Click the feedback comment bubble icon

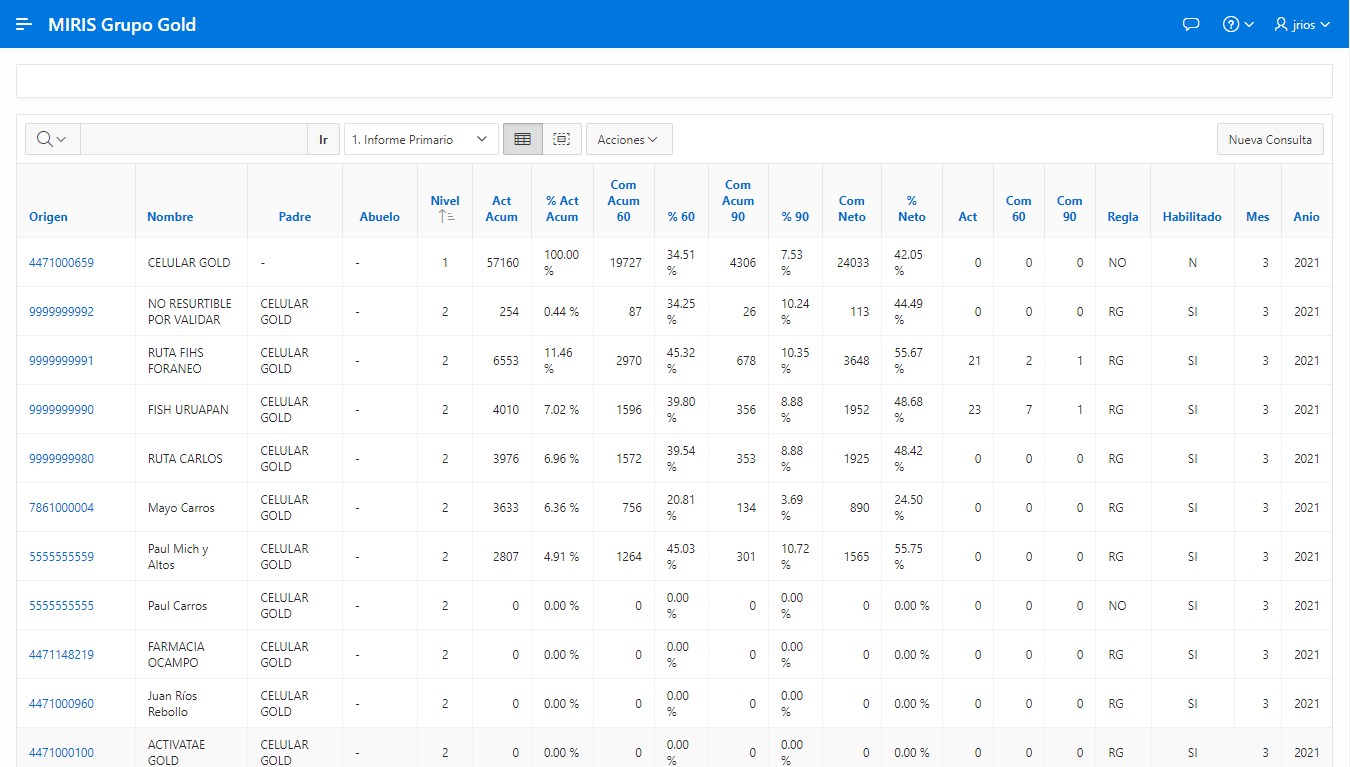[1191, 24]
